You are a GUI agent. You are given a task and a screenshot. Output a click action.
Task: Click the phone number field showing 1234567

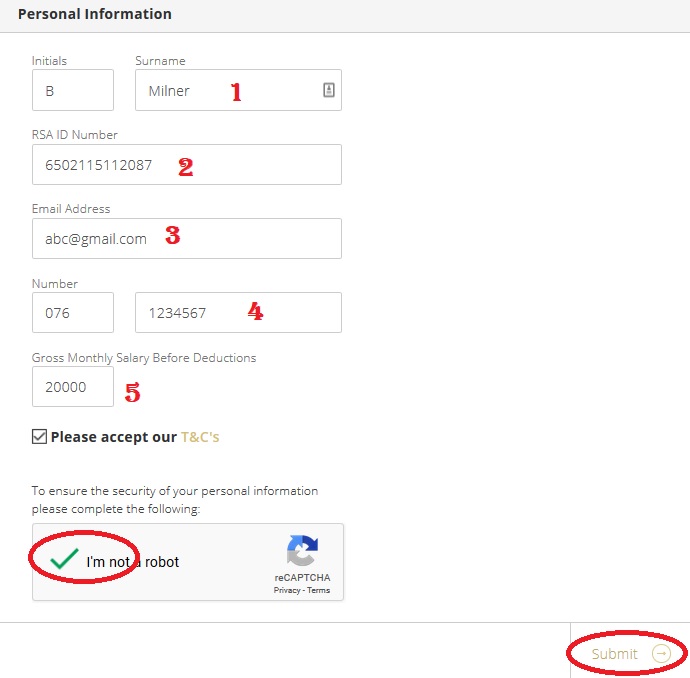[x=238, y=313]
